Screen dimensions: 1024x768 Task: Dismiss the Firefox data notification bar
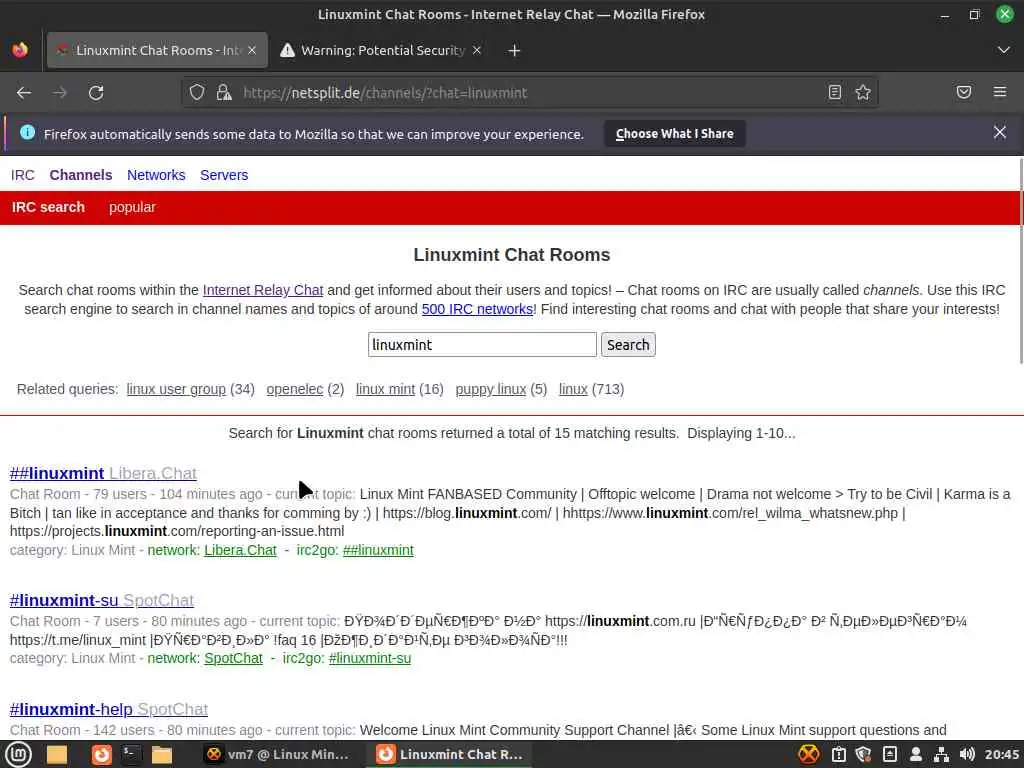pos(1000,133)
